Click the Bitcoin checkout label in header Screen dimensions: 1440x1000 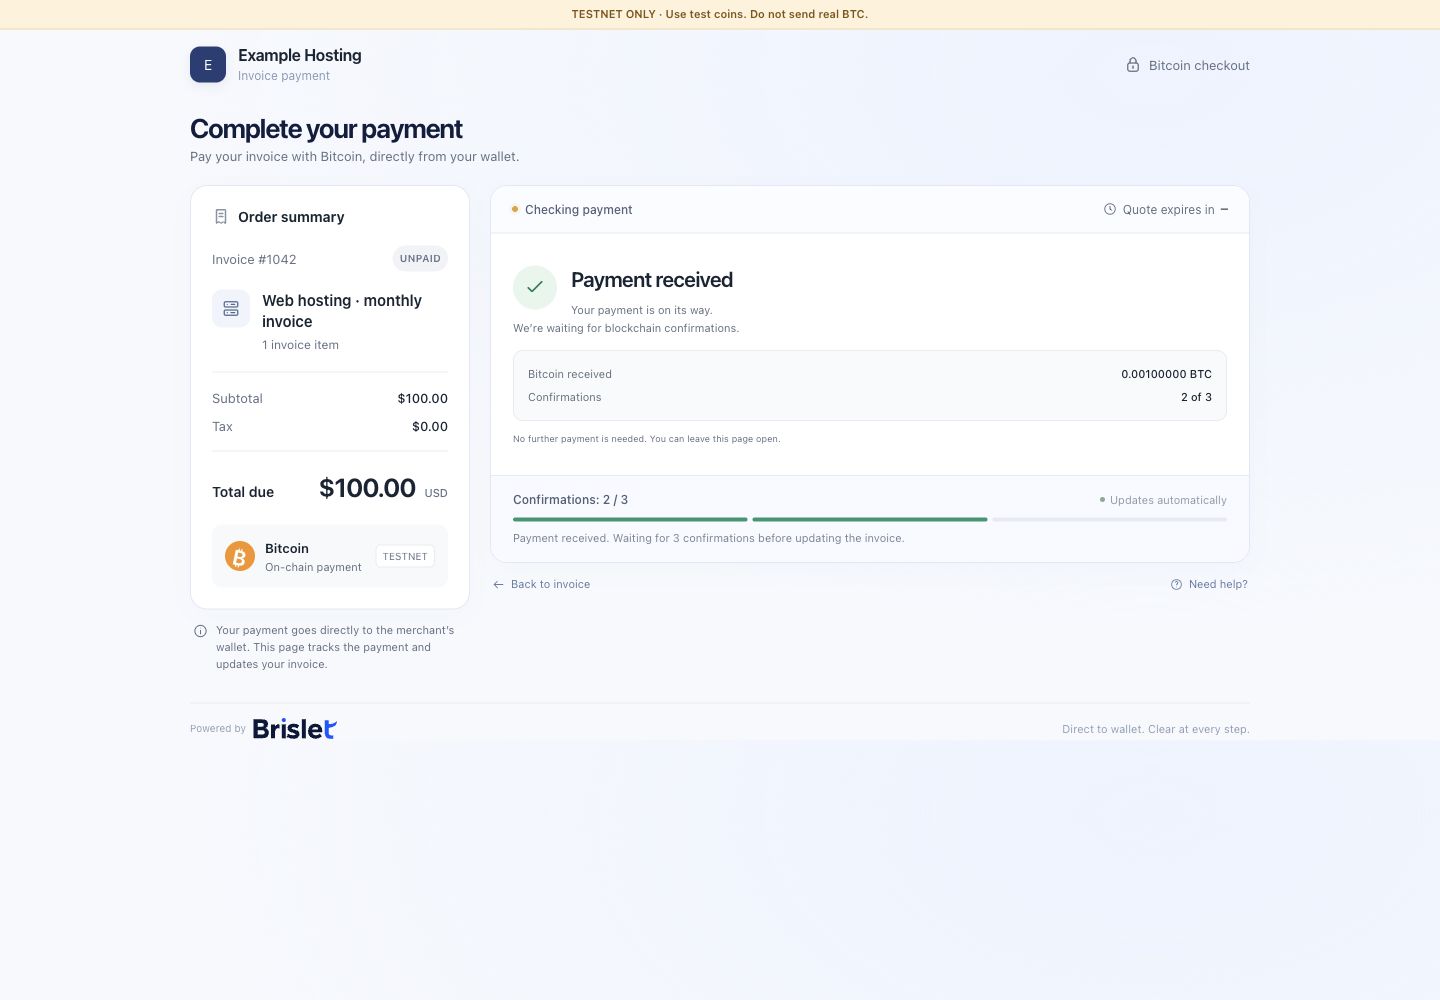(1199, 66)
